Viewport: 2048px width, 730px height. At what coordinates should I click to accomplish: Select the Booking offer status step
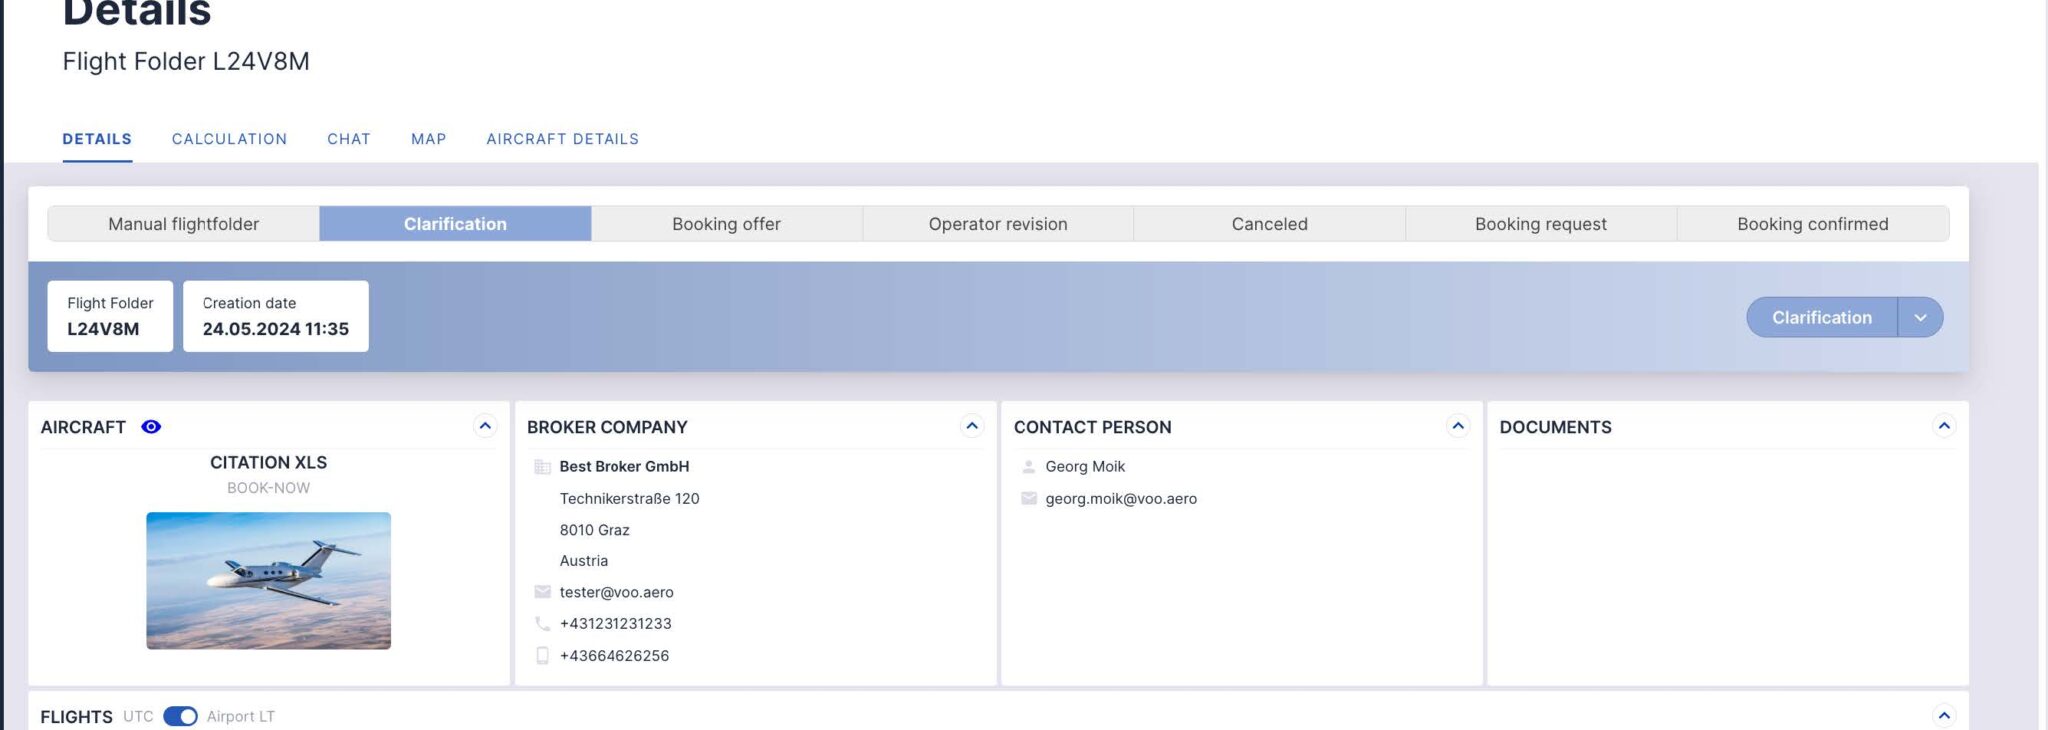tap(727, 224)
